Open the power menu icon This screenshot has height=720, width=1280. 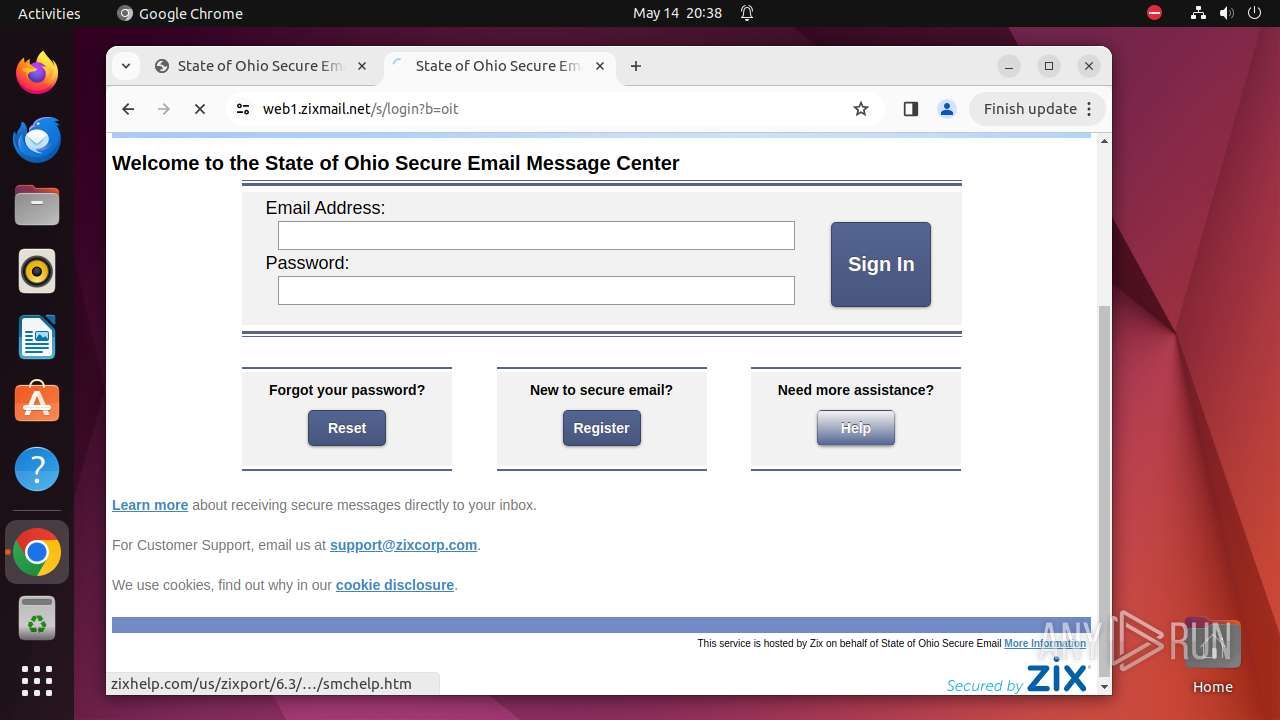pyautogui.click(x=1254, y=13)
